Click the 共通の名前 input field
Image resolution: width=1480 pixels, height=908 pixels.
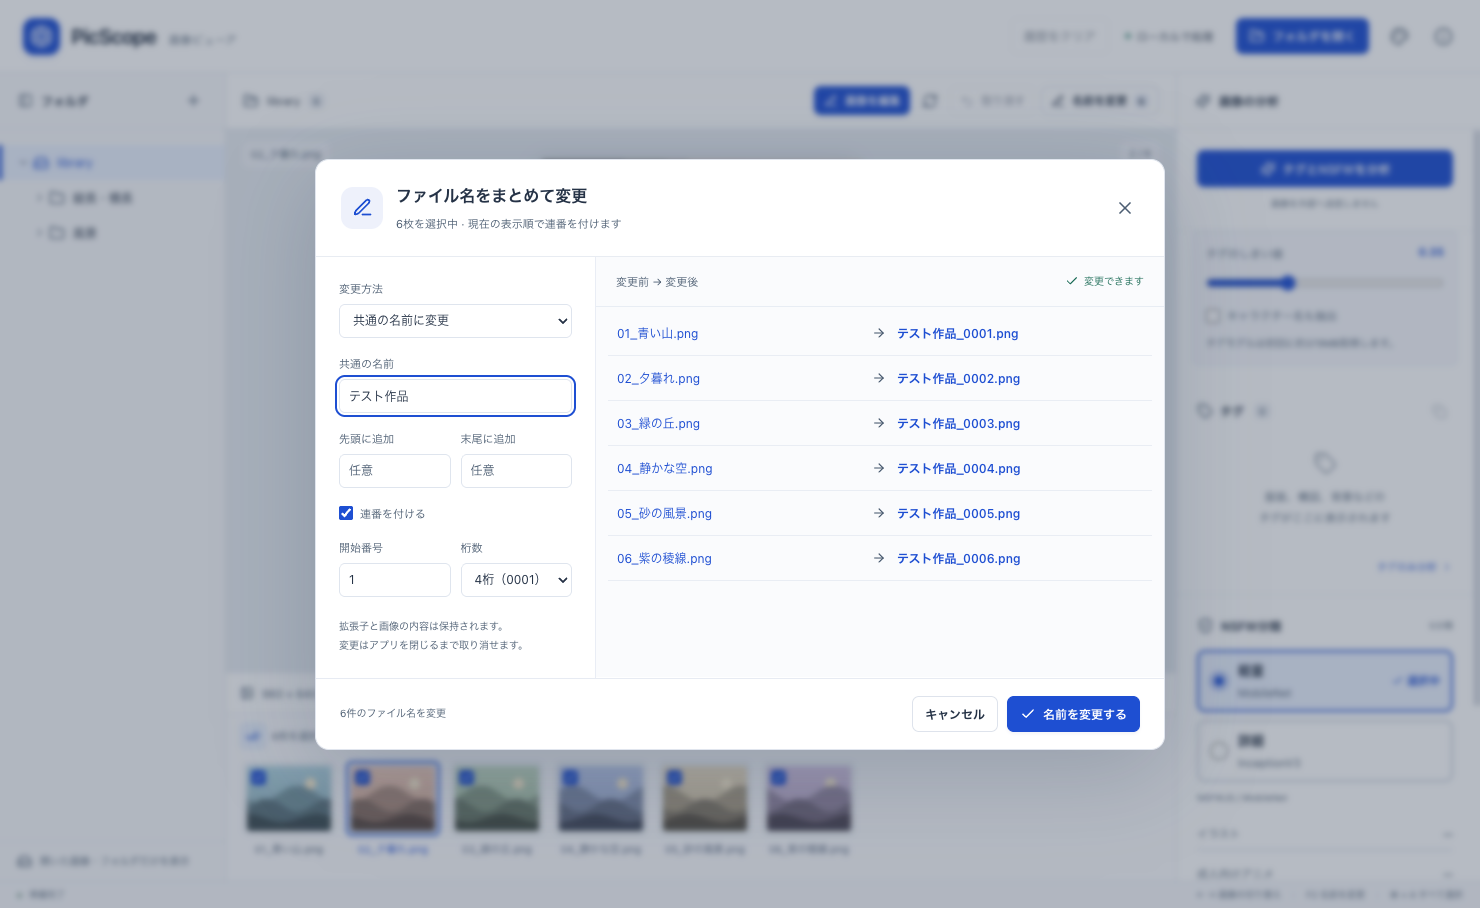[x=455, y=396]
